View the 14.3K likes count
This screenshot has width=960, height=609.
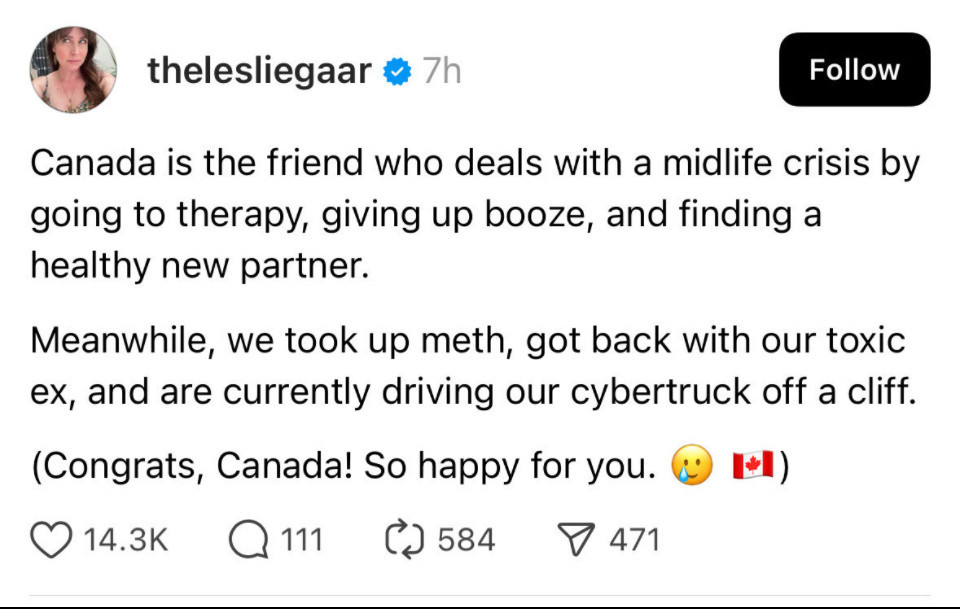click(x=126, y=540)
